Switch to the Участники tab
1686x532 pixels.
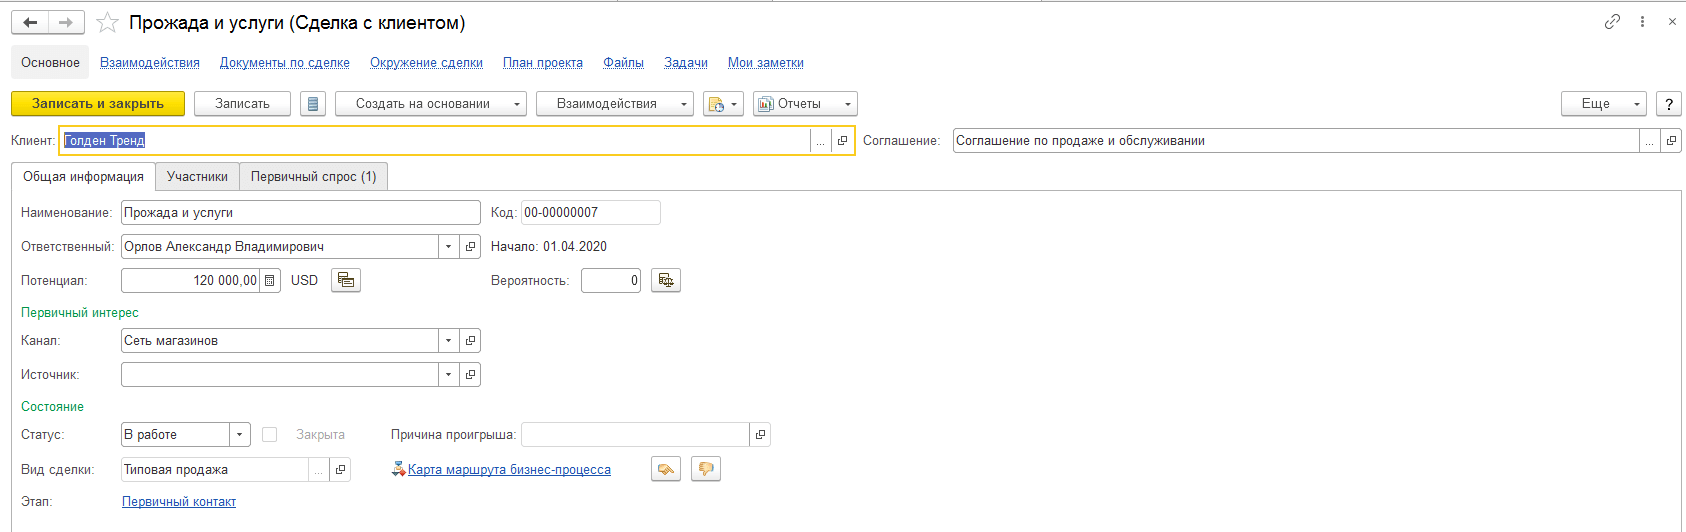pyautogui.click(x=197, y=177)
